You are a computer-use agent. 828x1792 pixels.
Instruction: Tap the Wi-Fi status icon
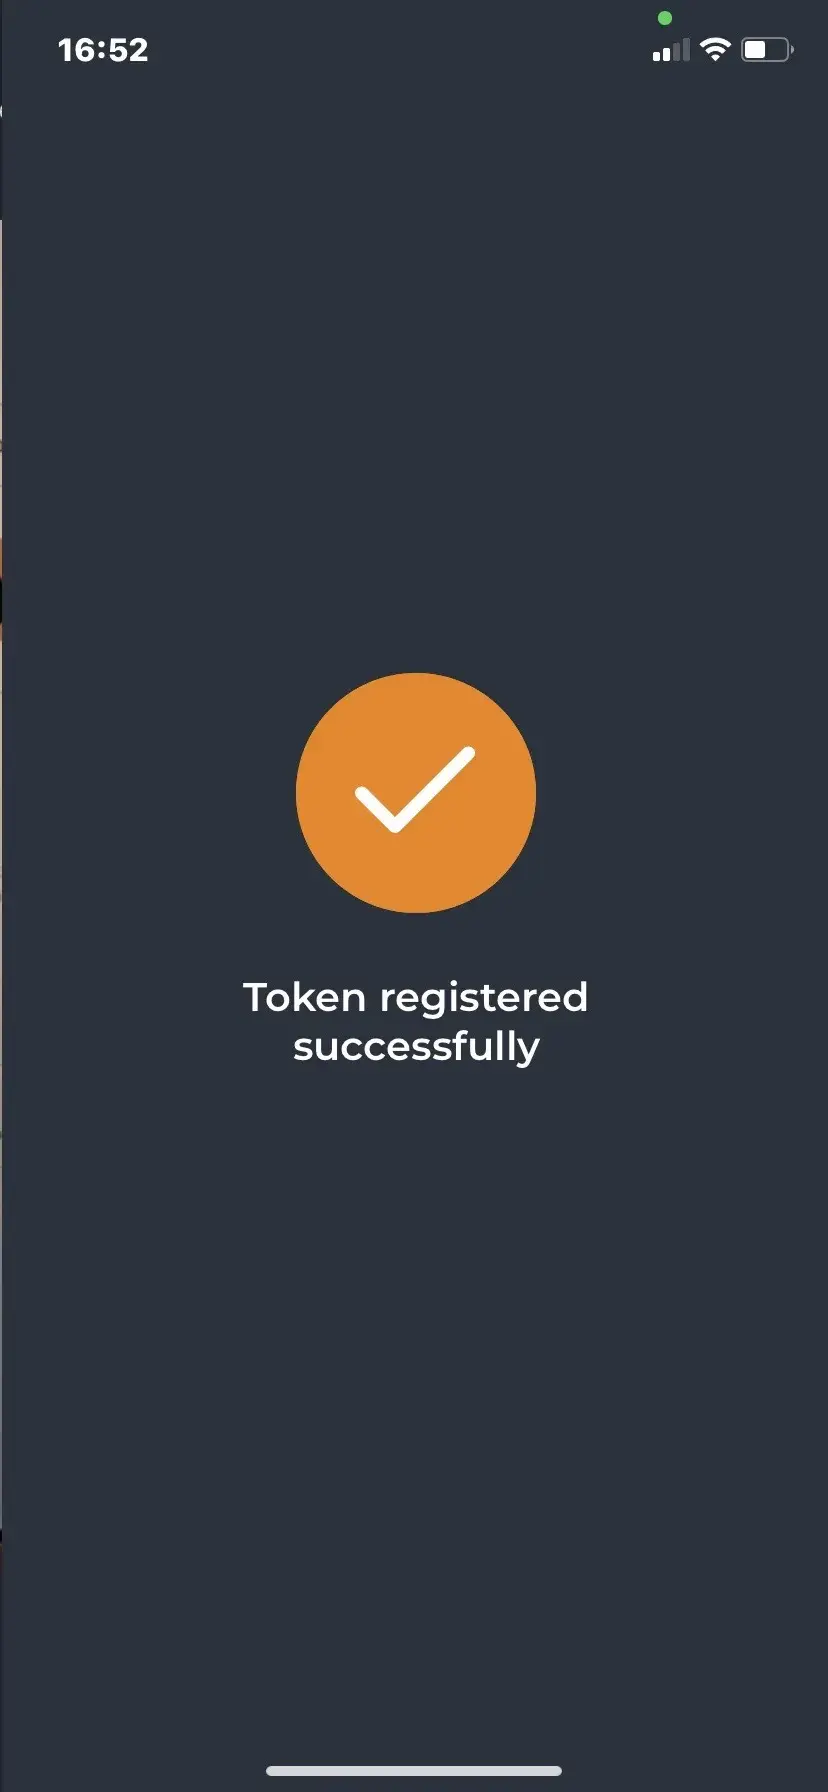click(x=715, y=49)
